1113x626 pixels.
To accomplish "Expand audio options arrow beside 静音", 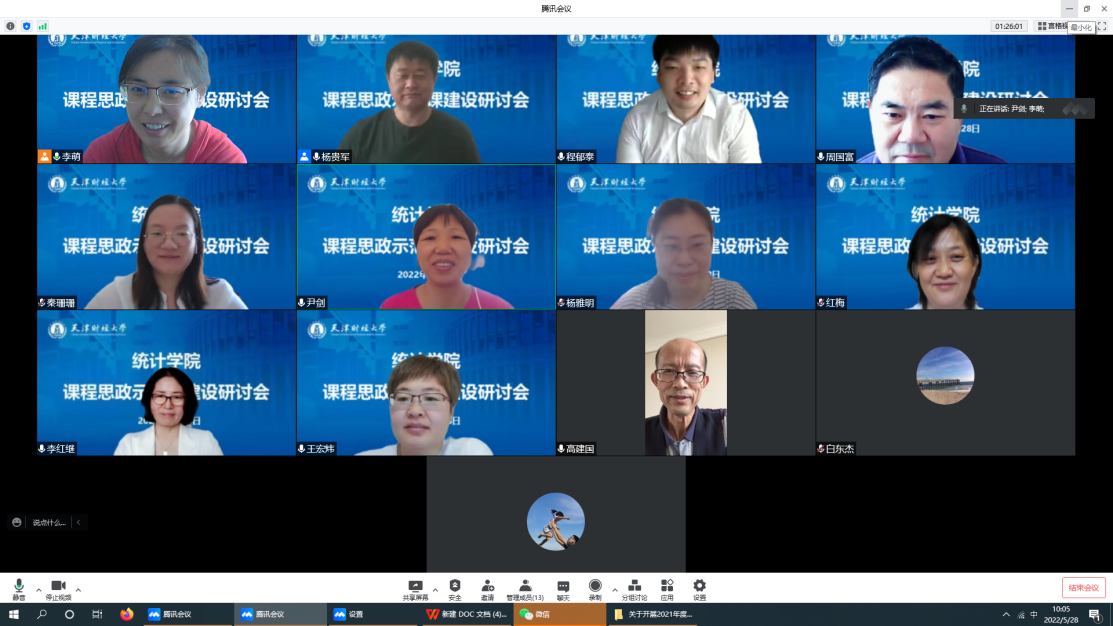I will 38,590.
